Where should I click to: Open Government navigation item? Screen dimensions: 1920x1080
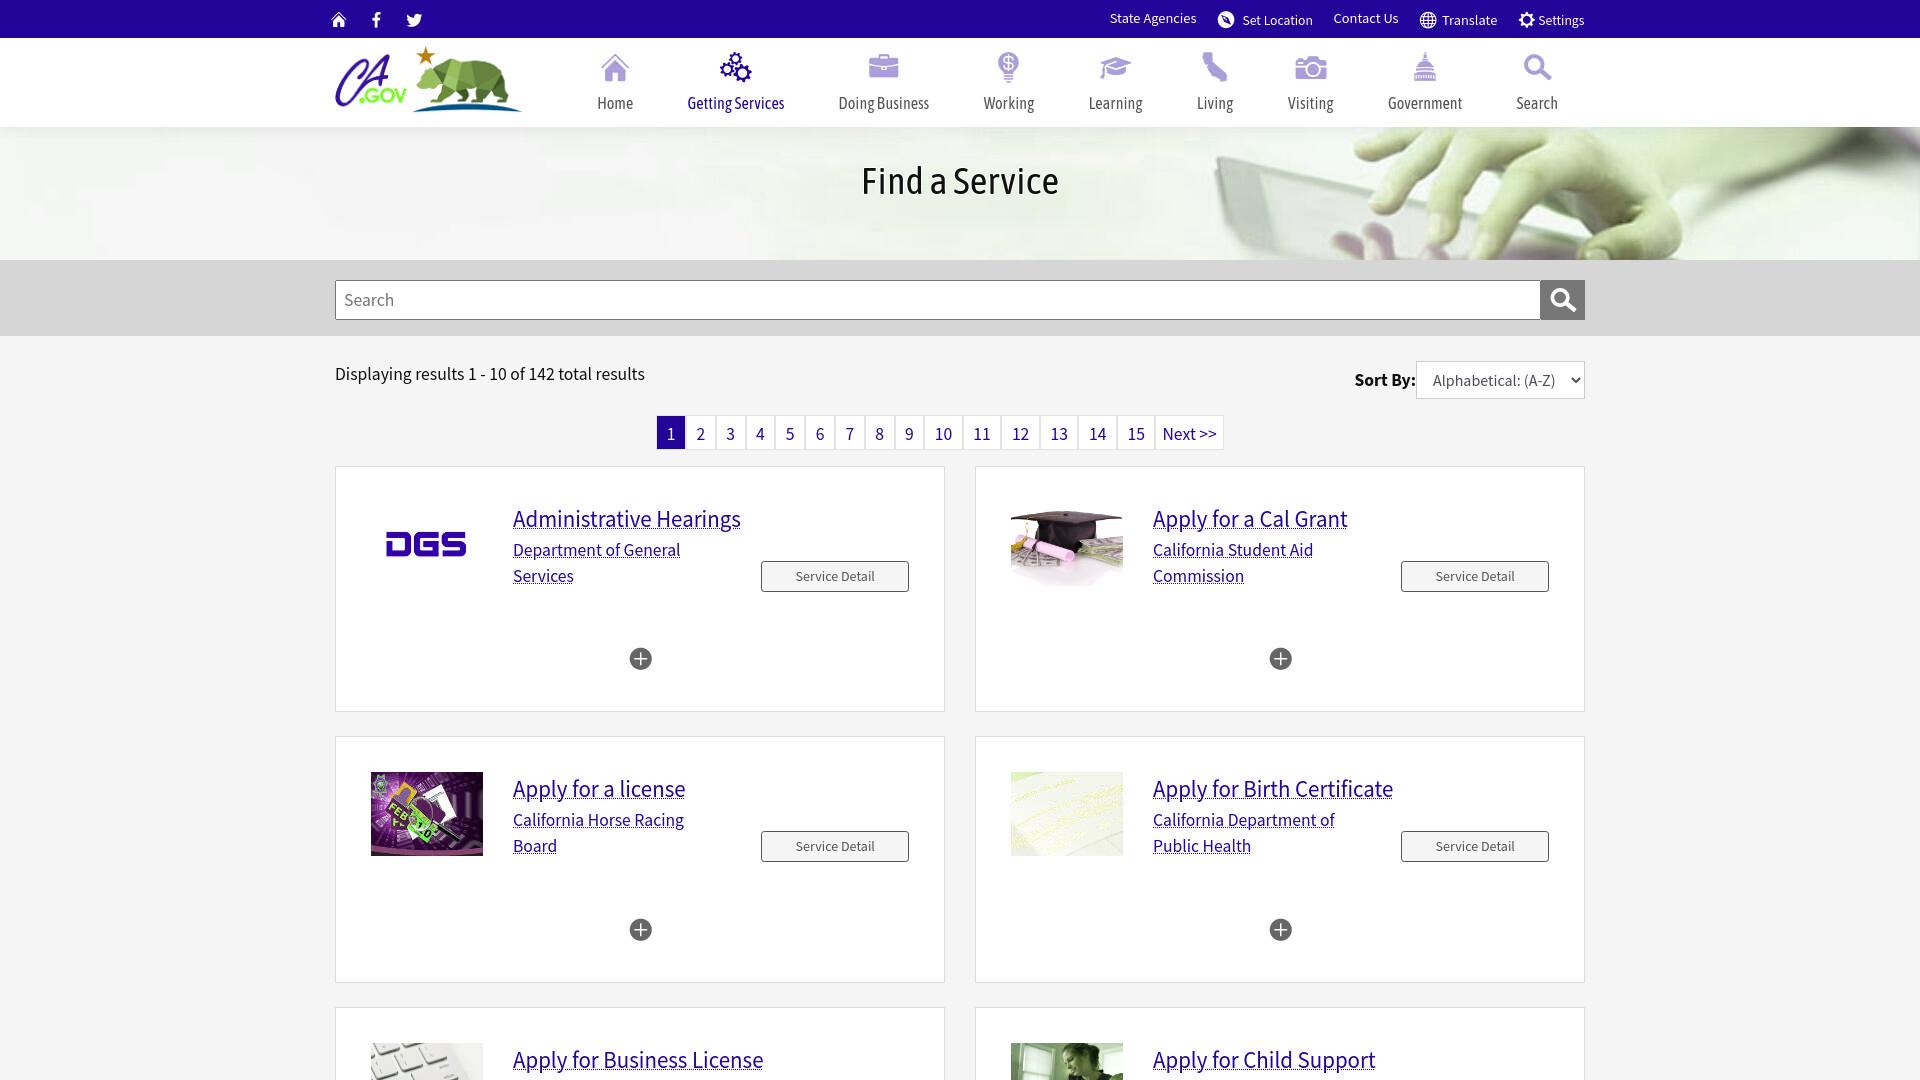(x=1425, y=82)
